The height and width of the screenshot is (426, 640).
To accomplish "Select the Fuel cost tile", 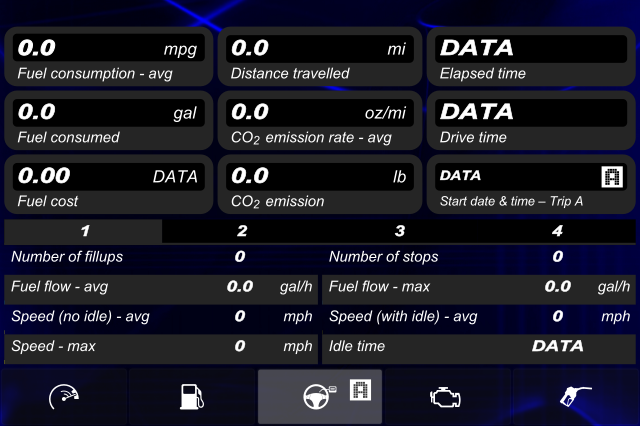I will 109,184.
